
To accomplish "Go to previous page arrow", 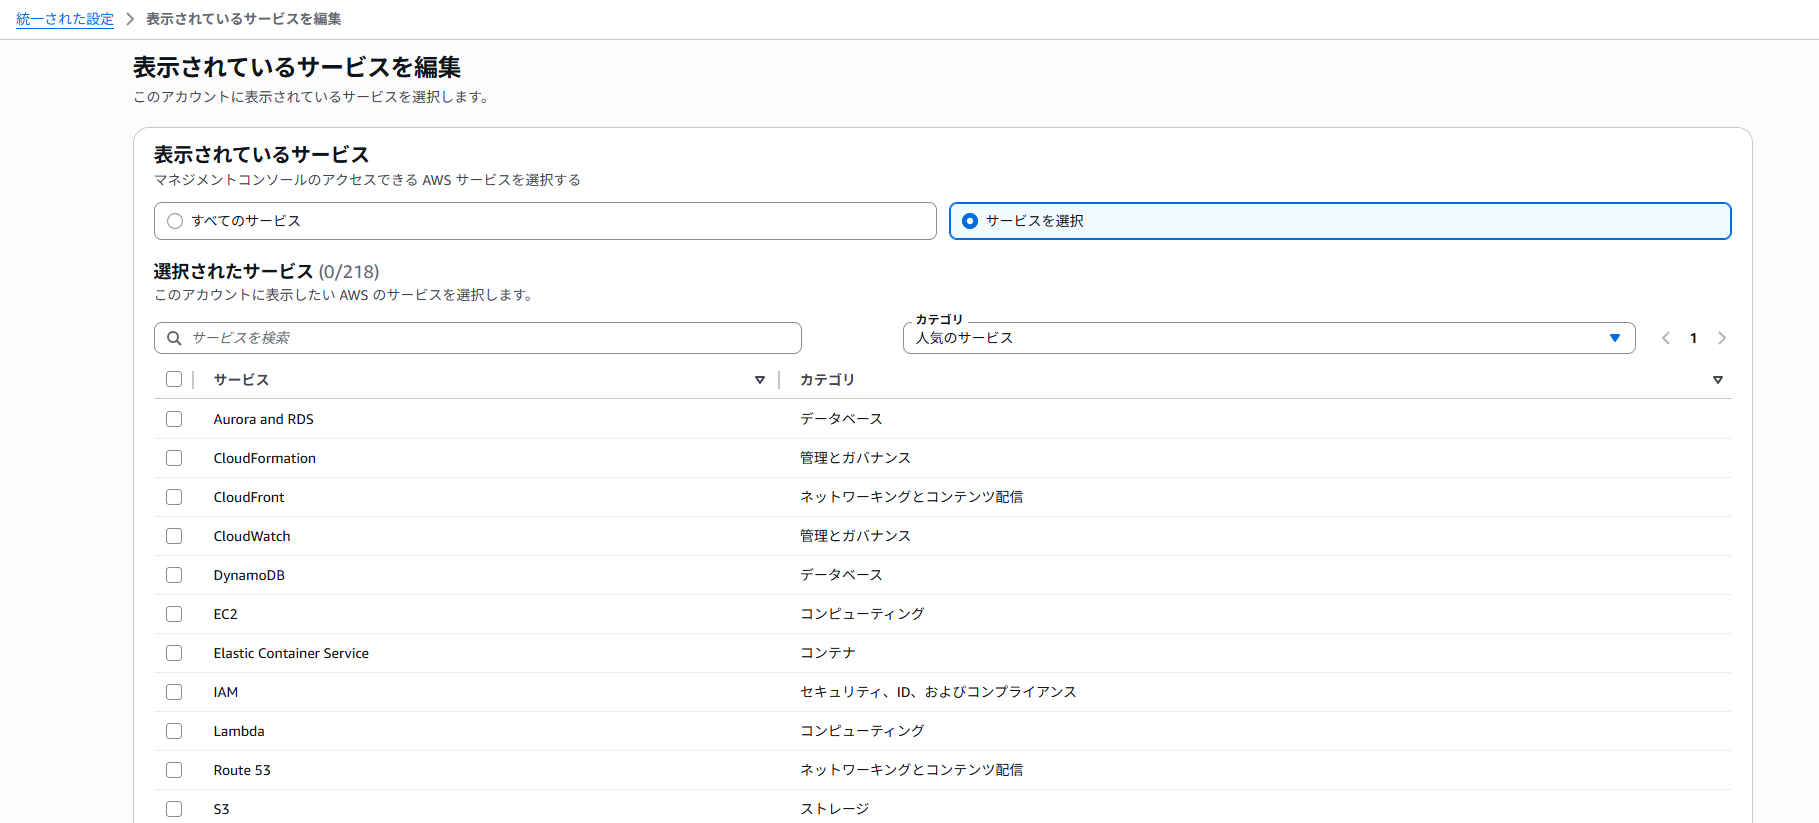I will (x=1666, y=338).
